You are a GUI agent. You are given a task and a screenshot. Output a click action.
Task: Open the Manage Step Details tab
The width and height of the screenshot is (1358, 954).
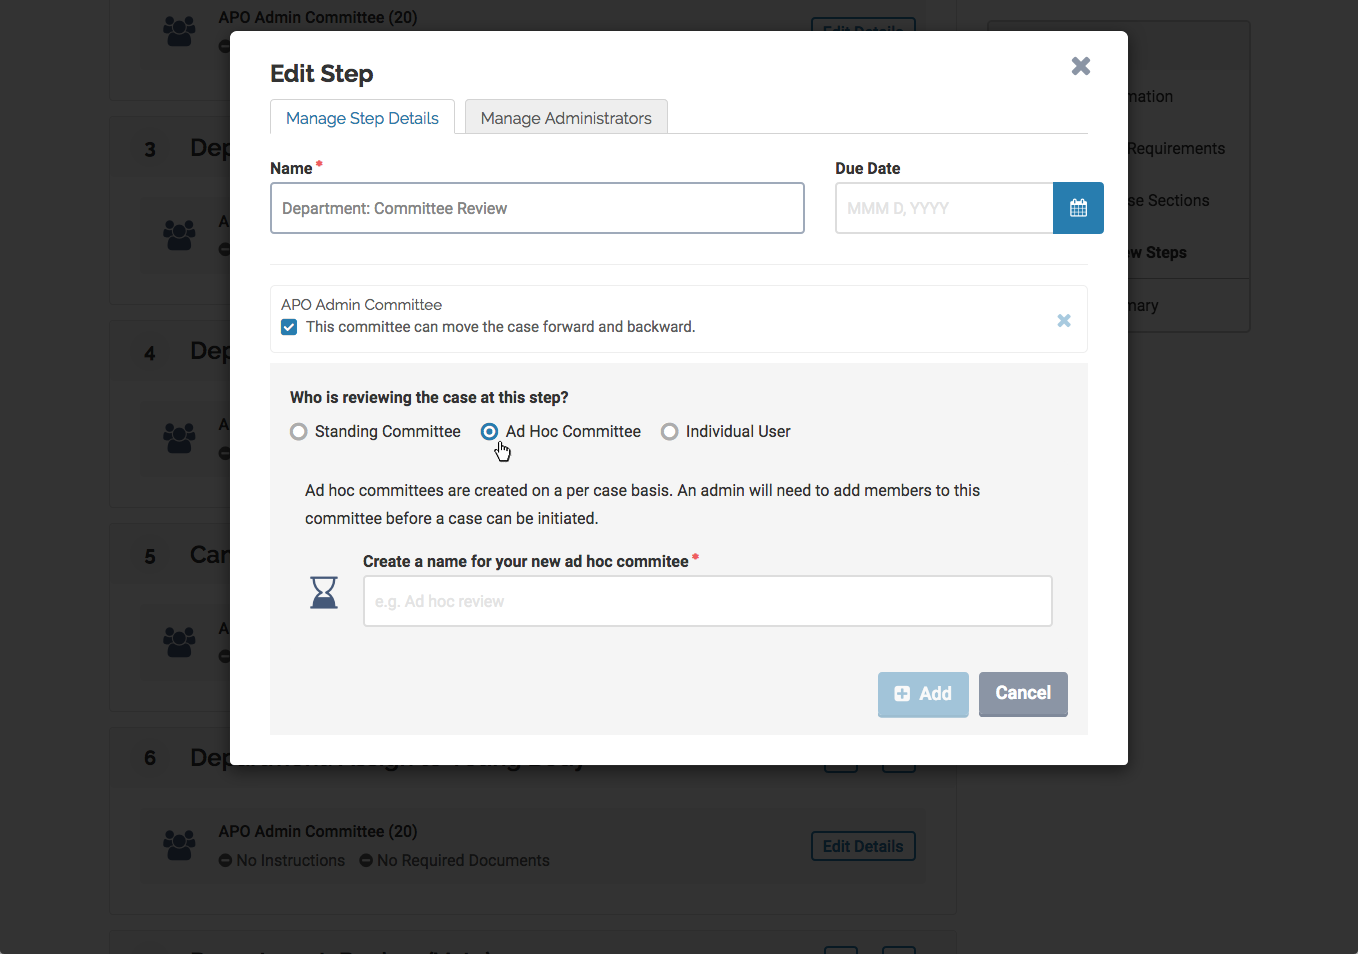click(362, 118)
